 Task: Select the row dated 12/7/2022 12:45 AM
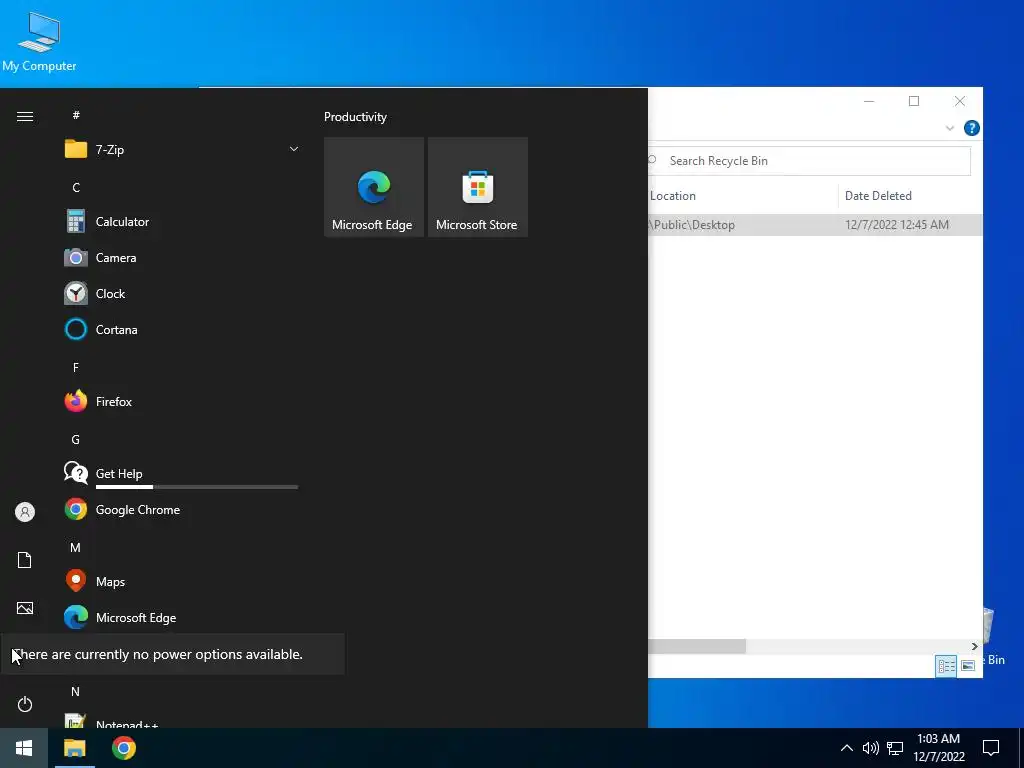click(x=815, y=225)
